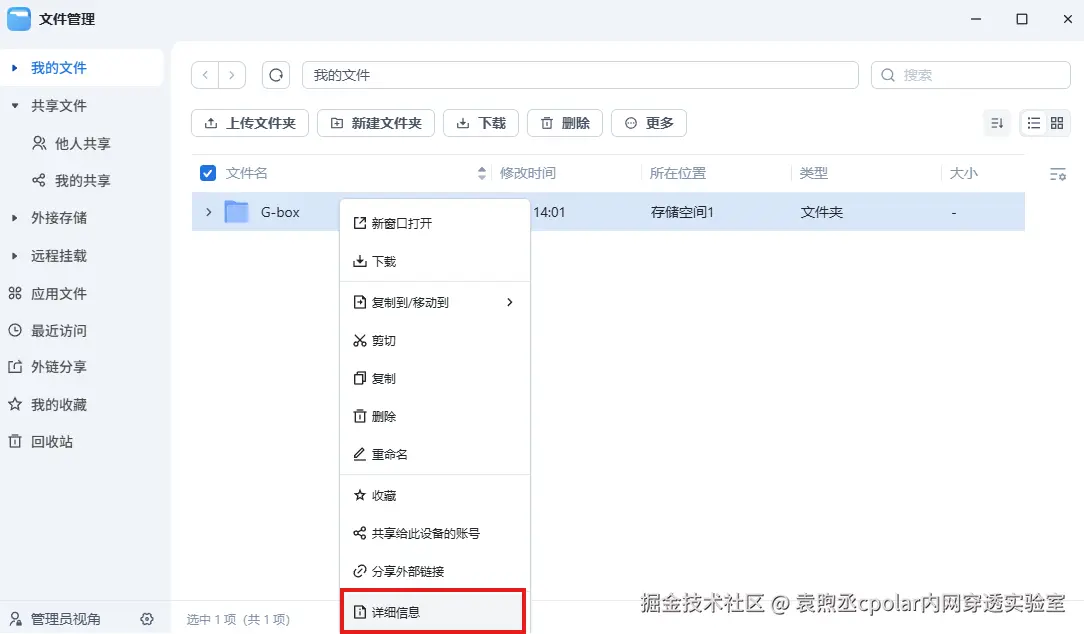Click the forward navigation arrow
Viewport: 1084px width, 634px height.
click(232, 75)
